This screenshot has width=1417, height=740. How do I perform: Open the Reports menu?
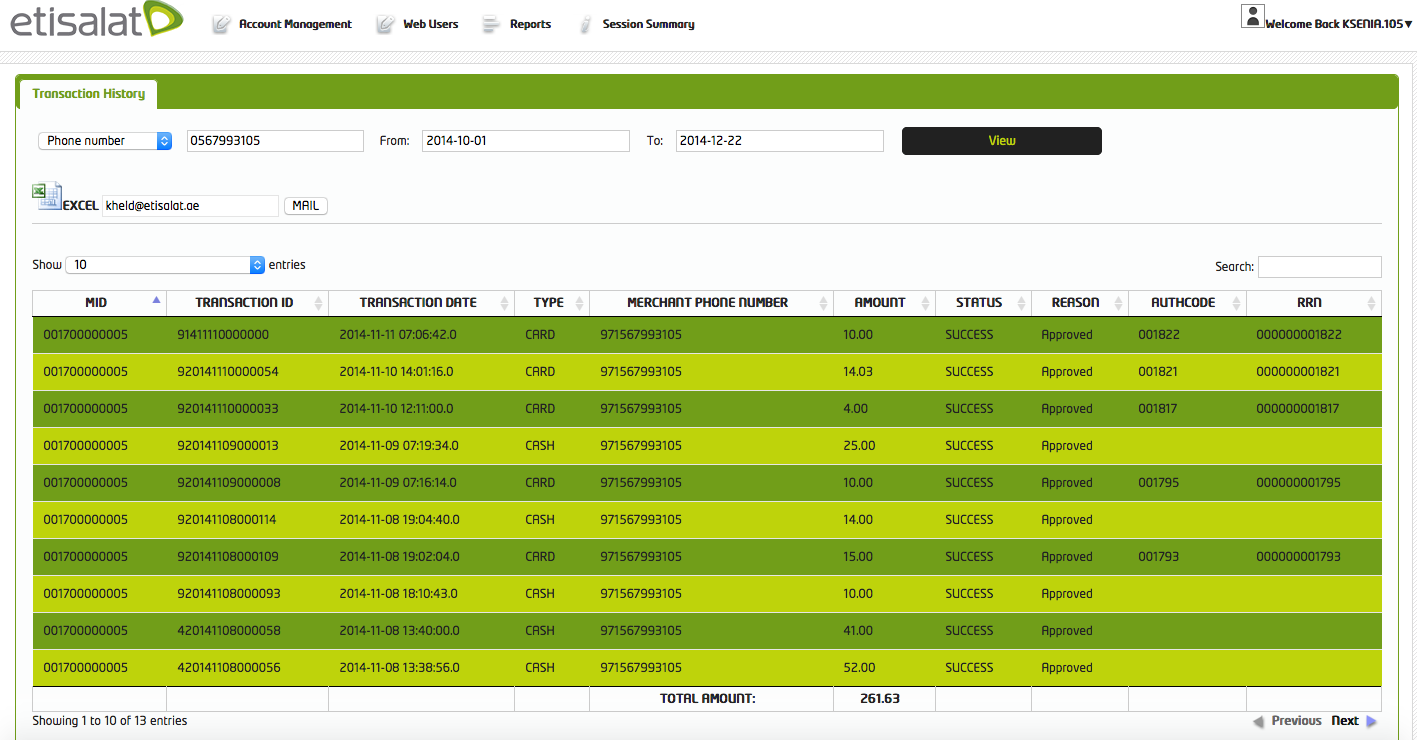(530, 24)
